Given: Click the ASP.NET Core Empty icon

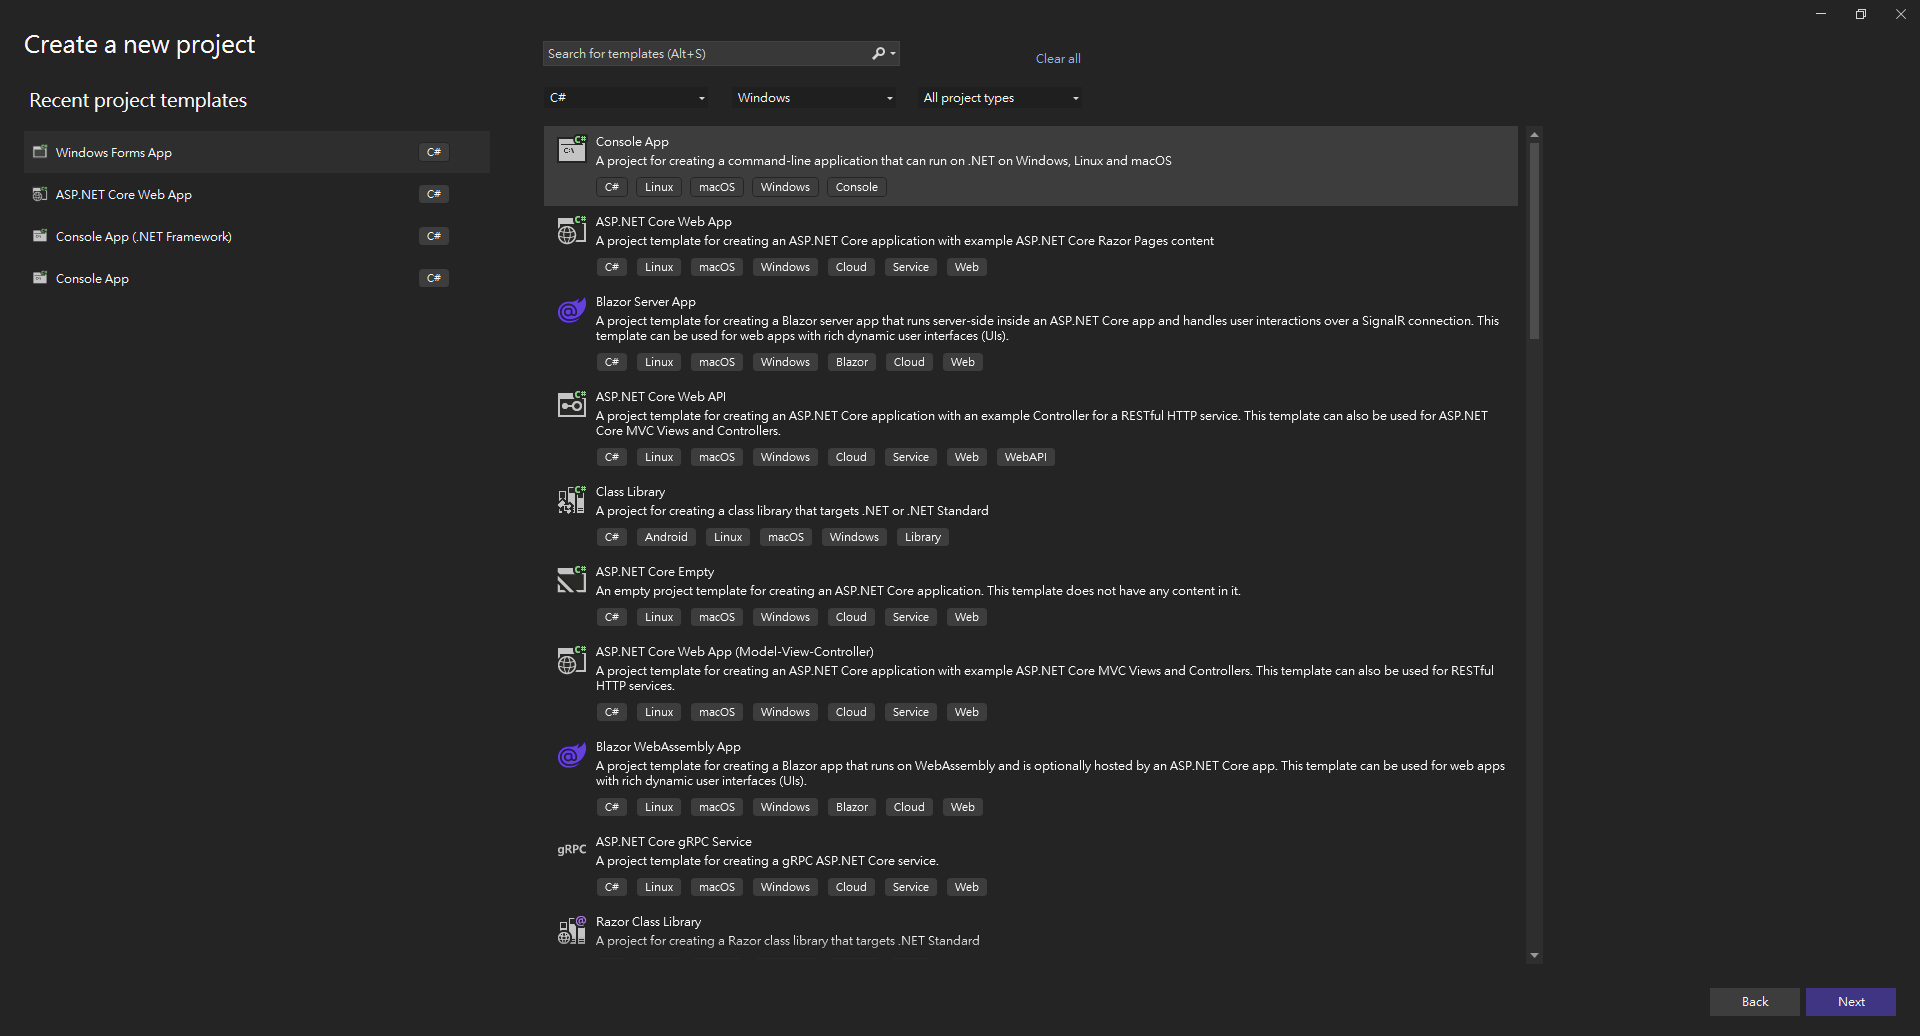Looking at the screenshot, I should coord(571,580).
